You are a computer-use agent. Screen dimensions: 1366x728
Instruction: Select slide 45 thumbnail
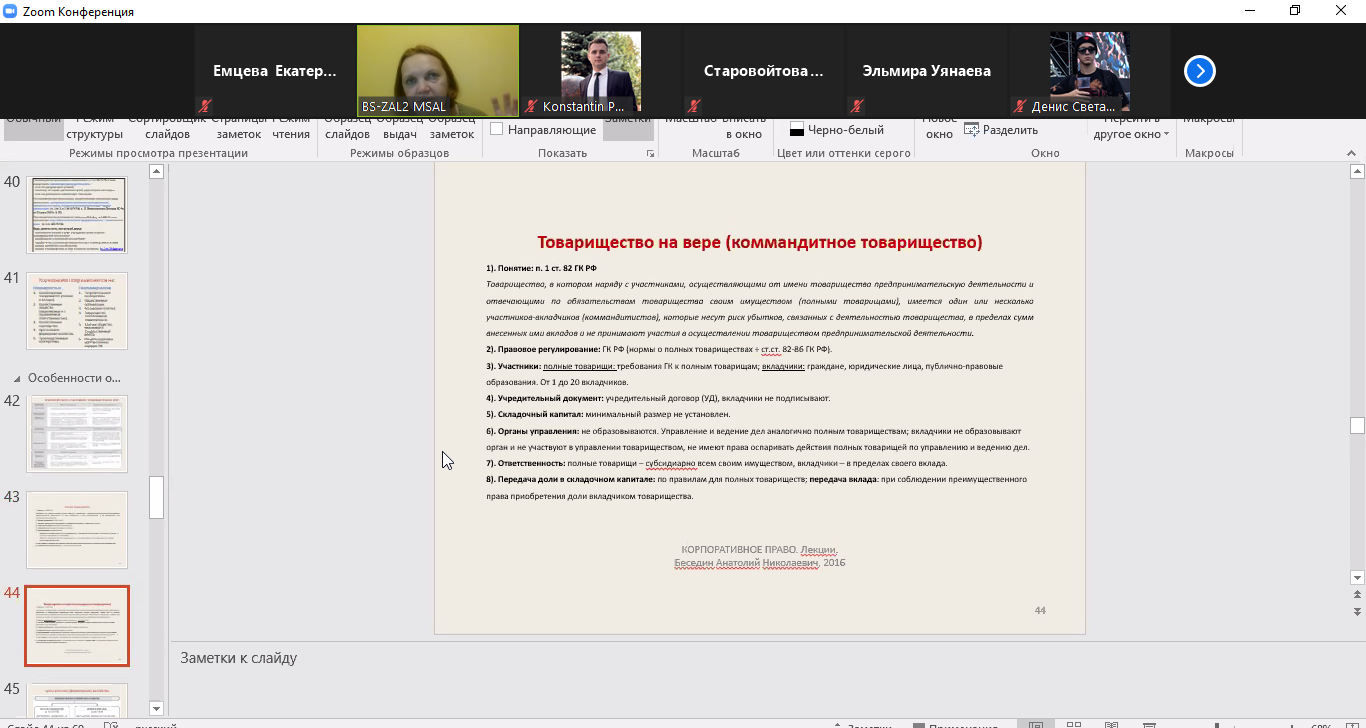point(77,700)
